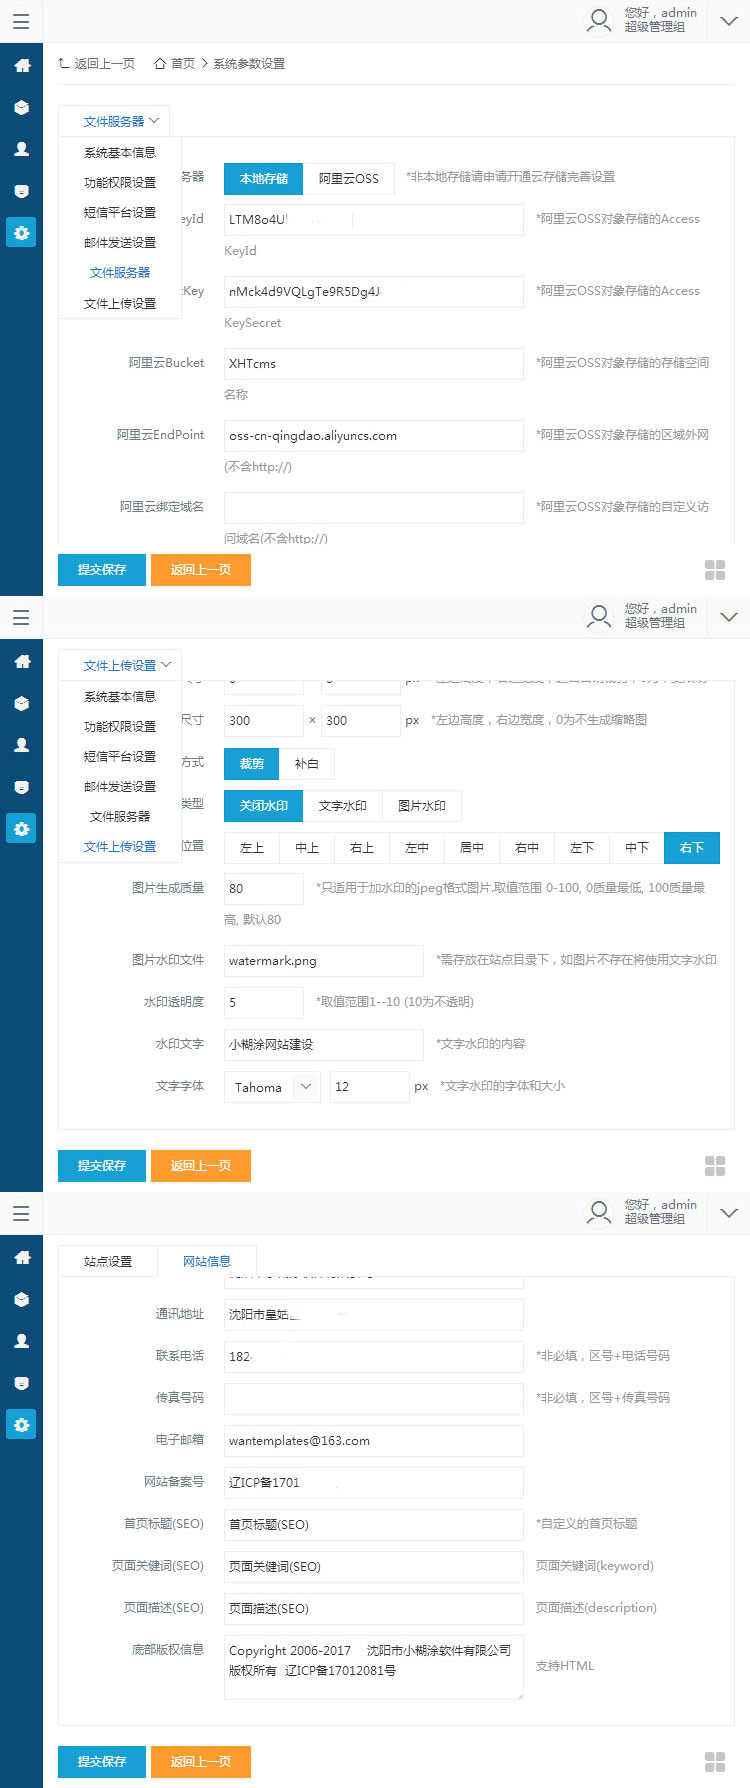This screenshot has width=750, height=1788.
Task: Open the Tahoma font dropdown
Action: [x=272, y=1087]
